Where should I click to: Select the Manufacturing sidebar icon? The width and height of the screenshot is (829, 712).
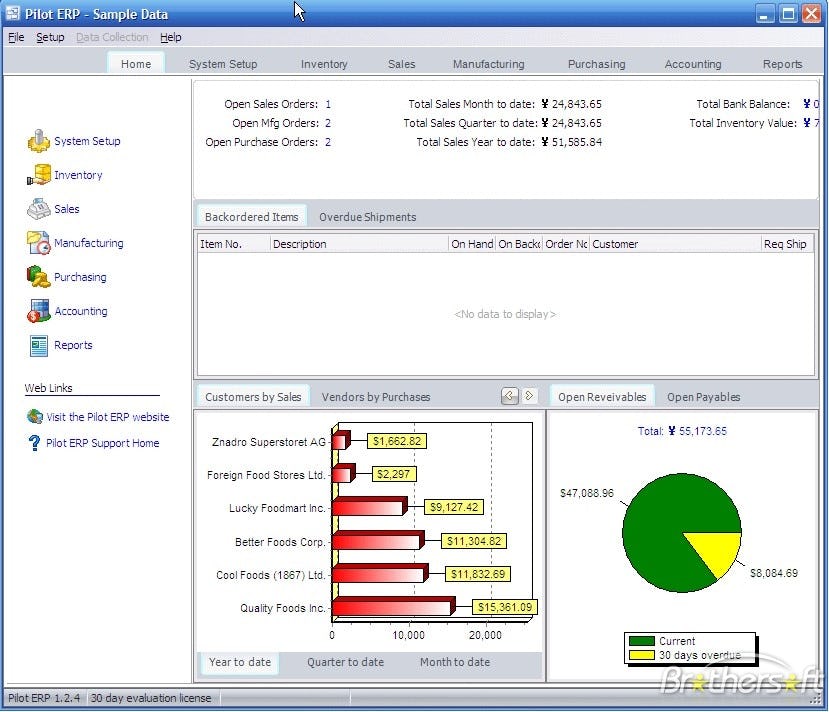click(x=39, y=243)
